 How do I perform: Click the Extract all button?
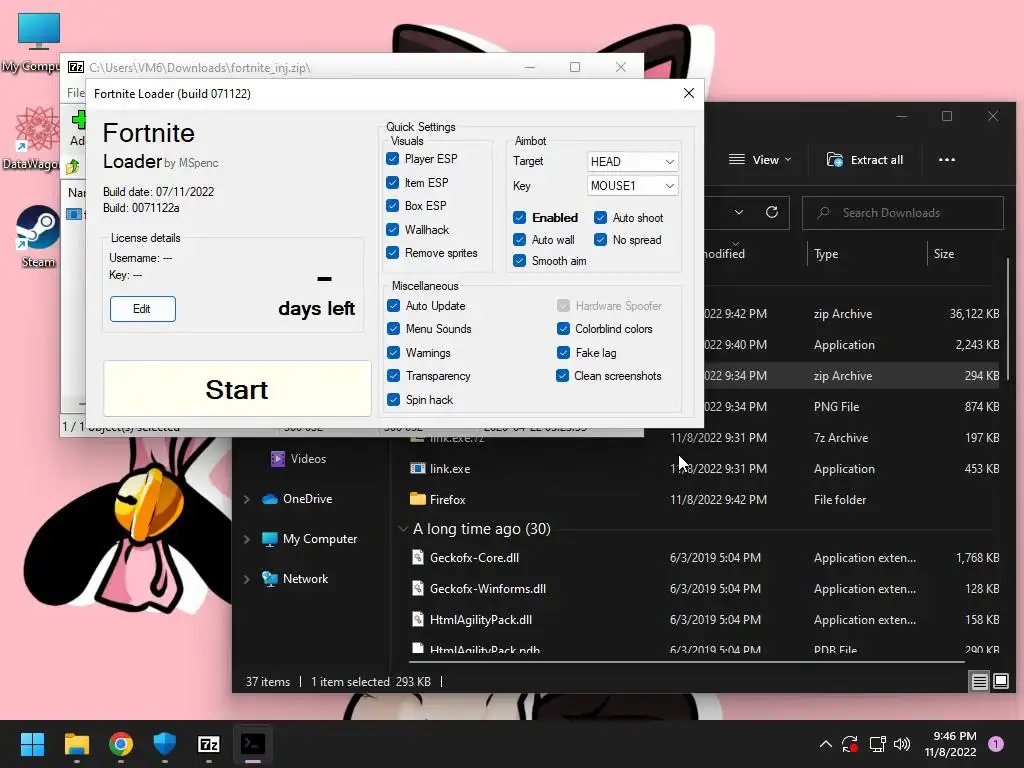point(865,160)
